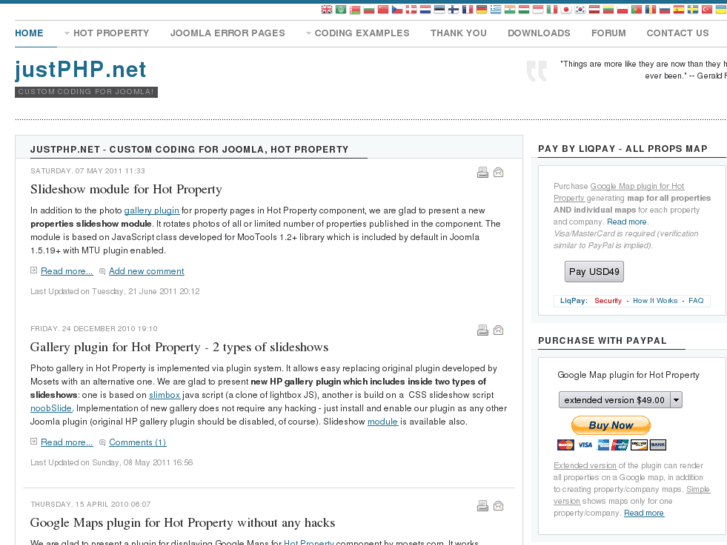Viewport: 727px width, 545px height.
Task: Choose the South Korea flag icon
Action: click(580, 9)
